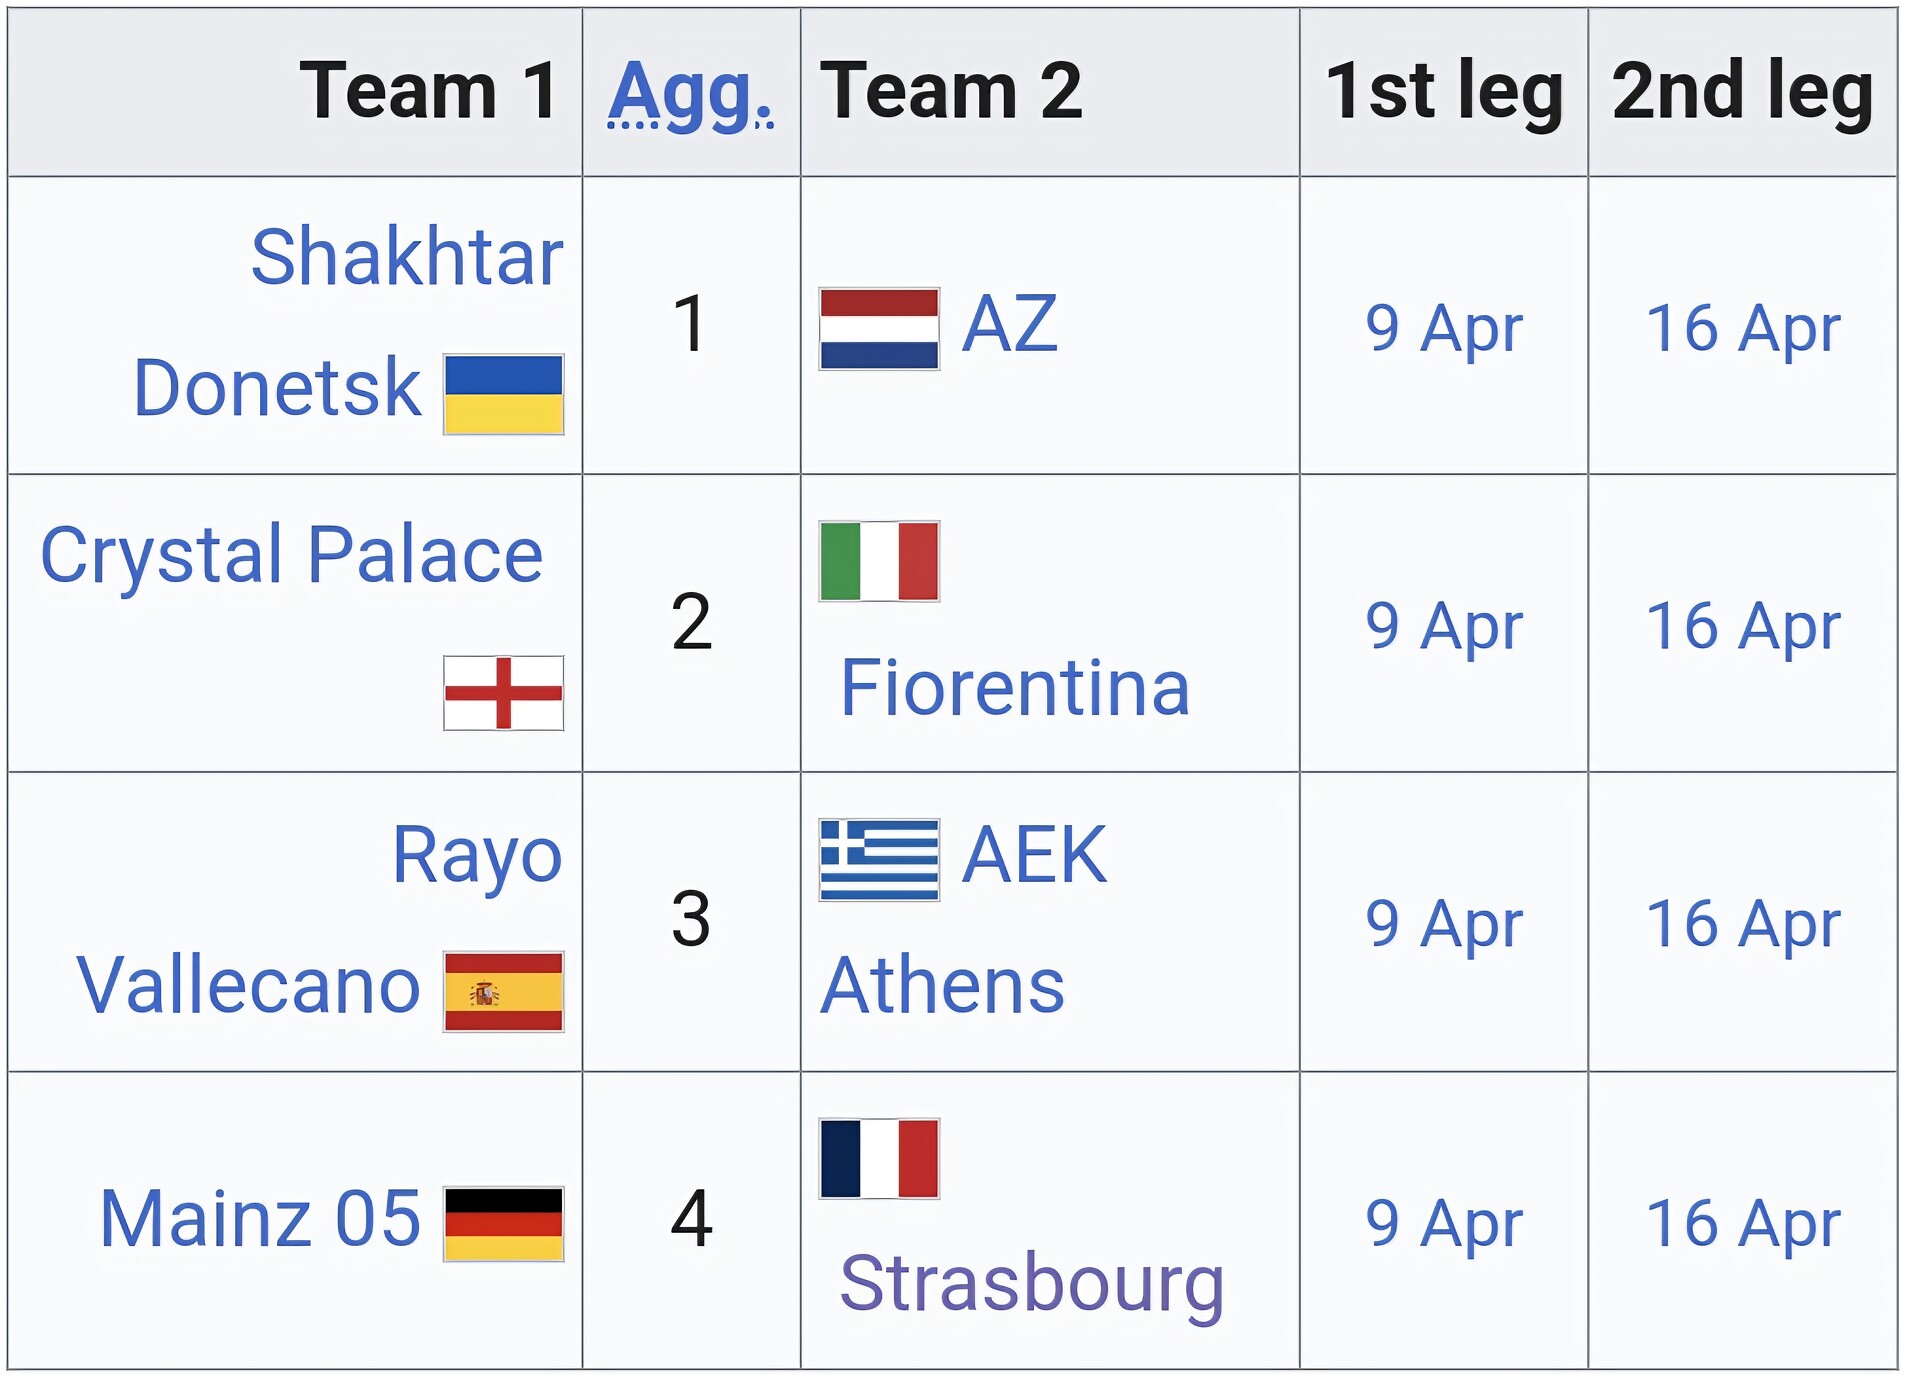Click the Ukraine flag icon
Screen dimensions: 1920x1375
(503, 394)
